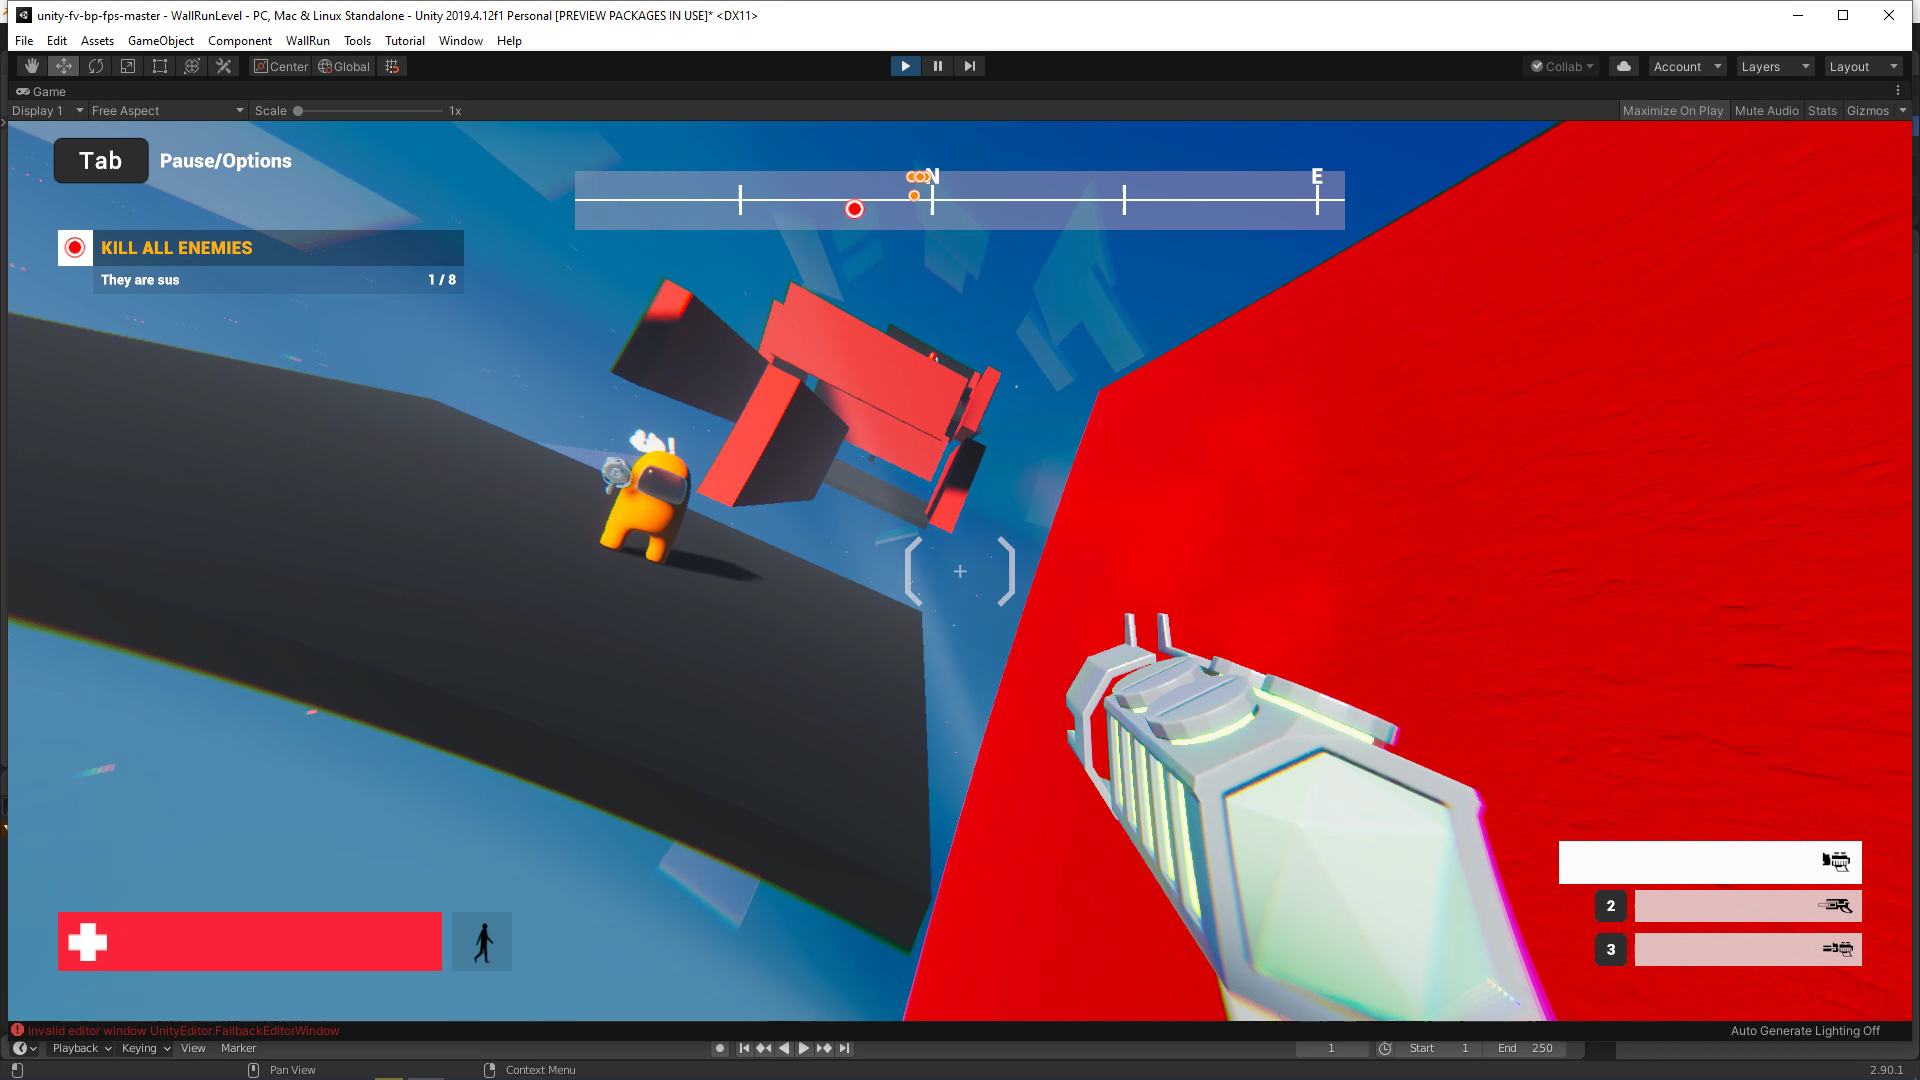Click the Tab key button in the HUD

tap(101, 161)
